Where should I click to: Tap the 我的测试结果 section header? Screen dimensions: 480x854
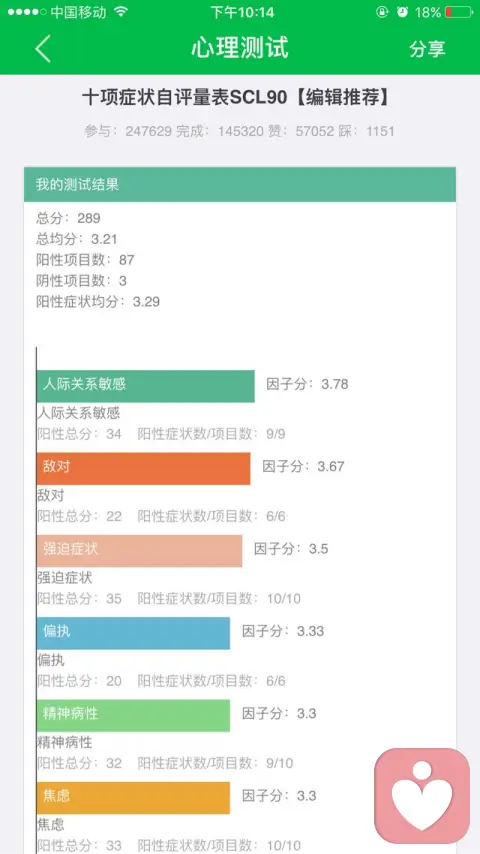(240, 185)
